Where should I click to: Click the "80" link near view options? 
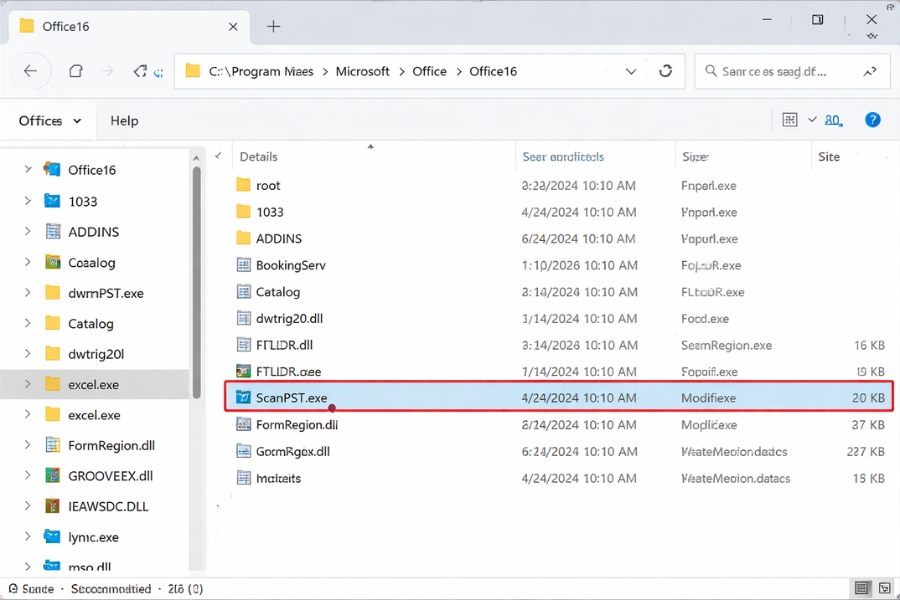(834, 119)
